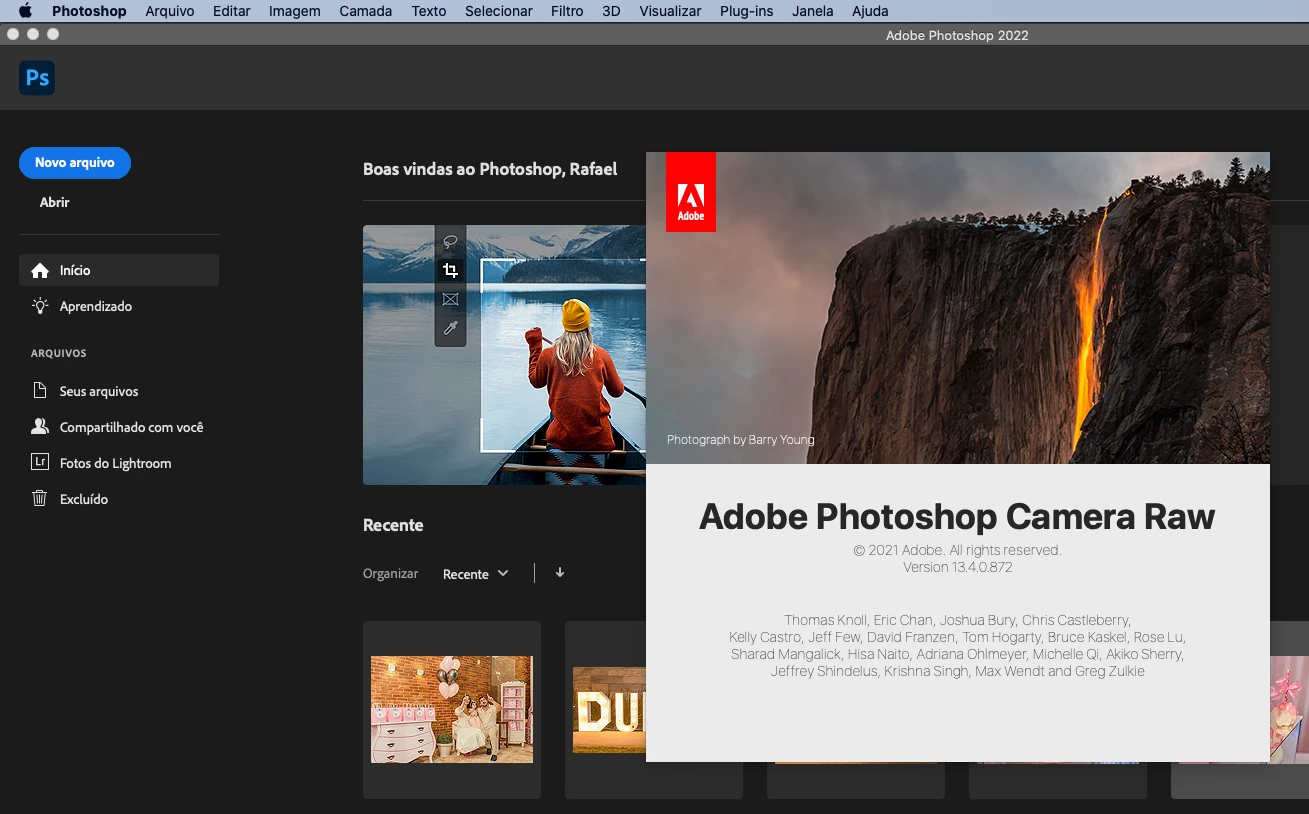Select the Frame tool in the welcome banner
The width and height of the screenshot is (1309, 814).
[x=450, y=299]
